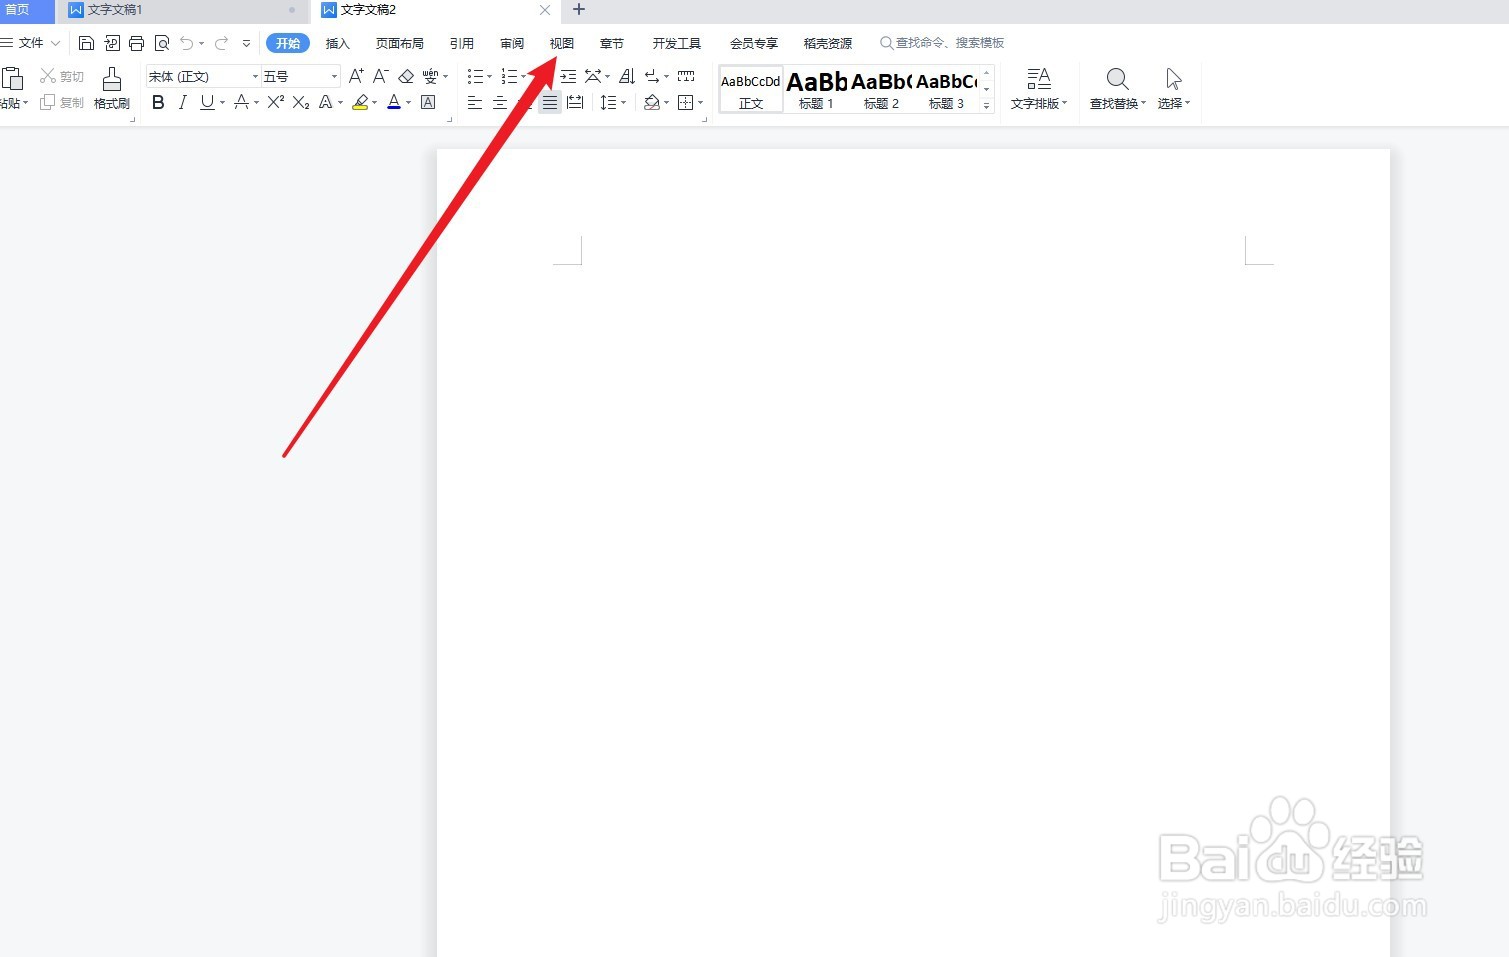Apply the 标题 2 style
Viewport: 1509px width, 957px height.
tap(881, 89)
